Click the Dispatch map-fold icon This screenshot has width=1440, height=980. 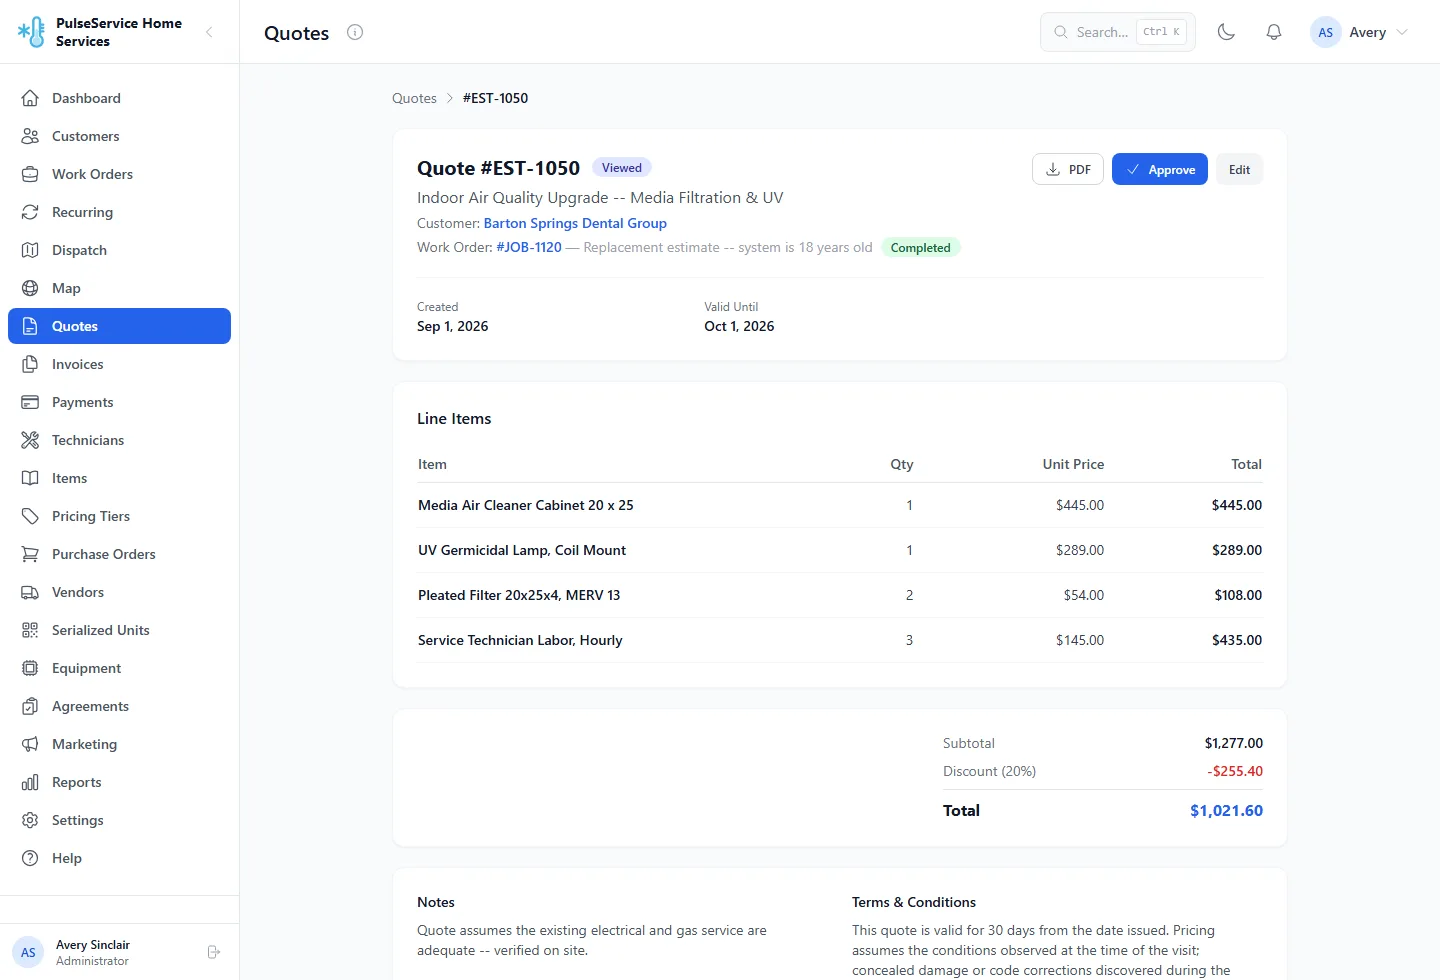pos(30,250)
